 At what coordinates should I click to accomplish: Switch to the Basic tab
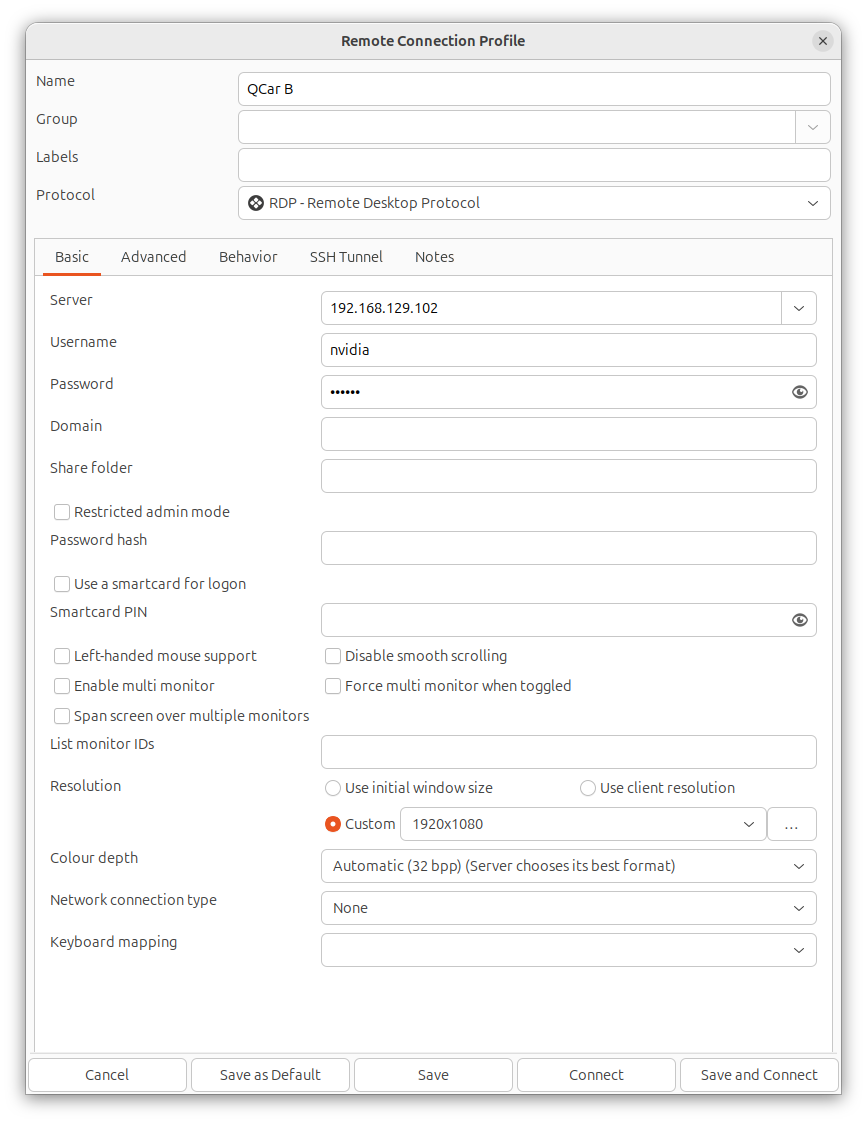72,257
